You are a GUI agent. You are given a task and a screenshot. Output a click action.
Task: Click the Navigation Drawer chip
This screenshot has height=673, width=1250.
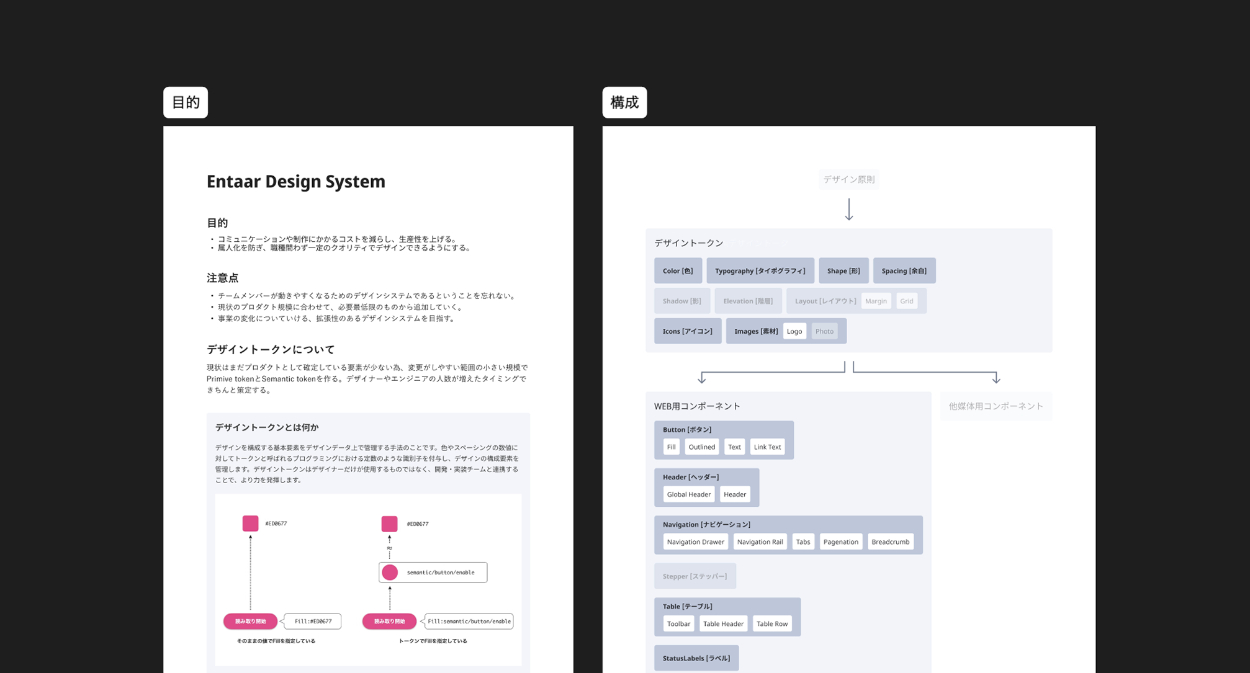[695, 542]
